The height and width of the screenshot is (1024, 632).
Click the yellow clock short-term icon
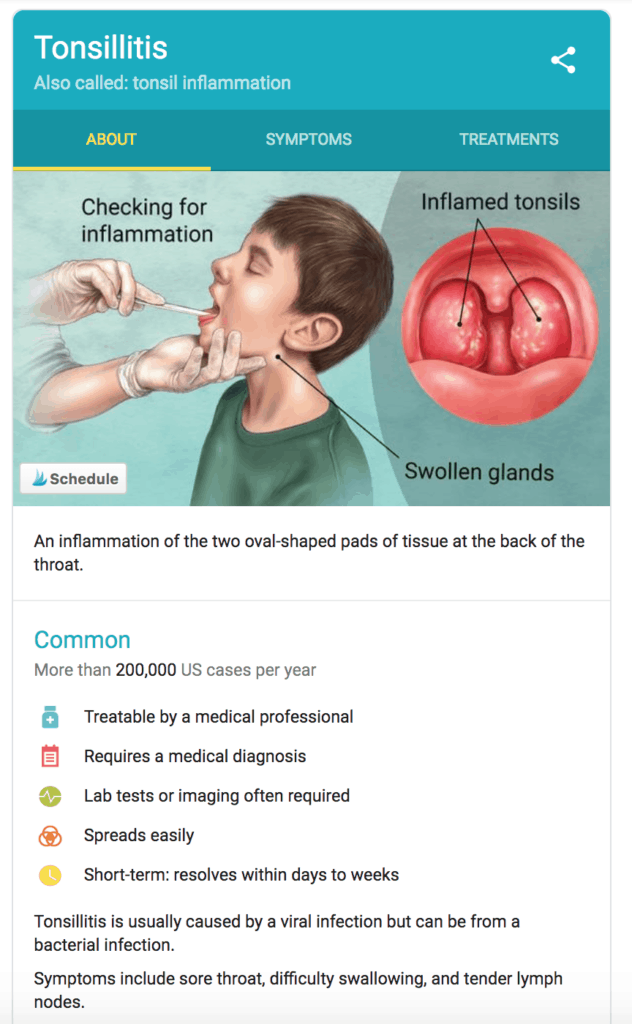pyautogui.click(x=50, y=875)
